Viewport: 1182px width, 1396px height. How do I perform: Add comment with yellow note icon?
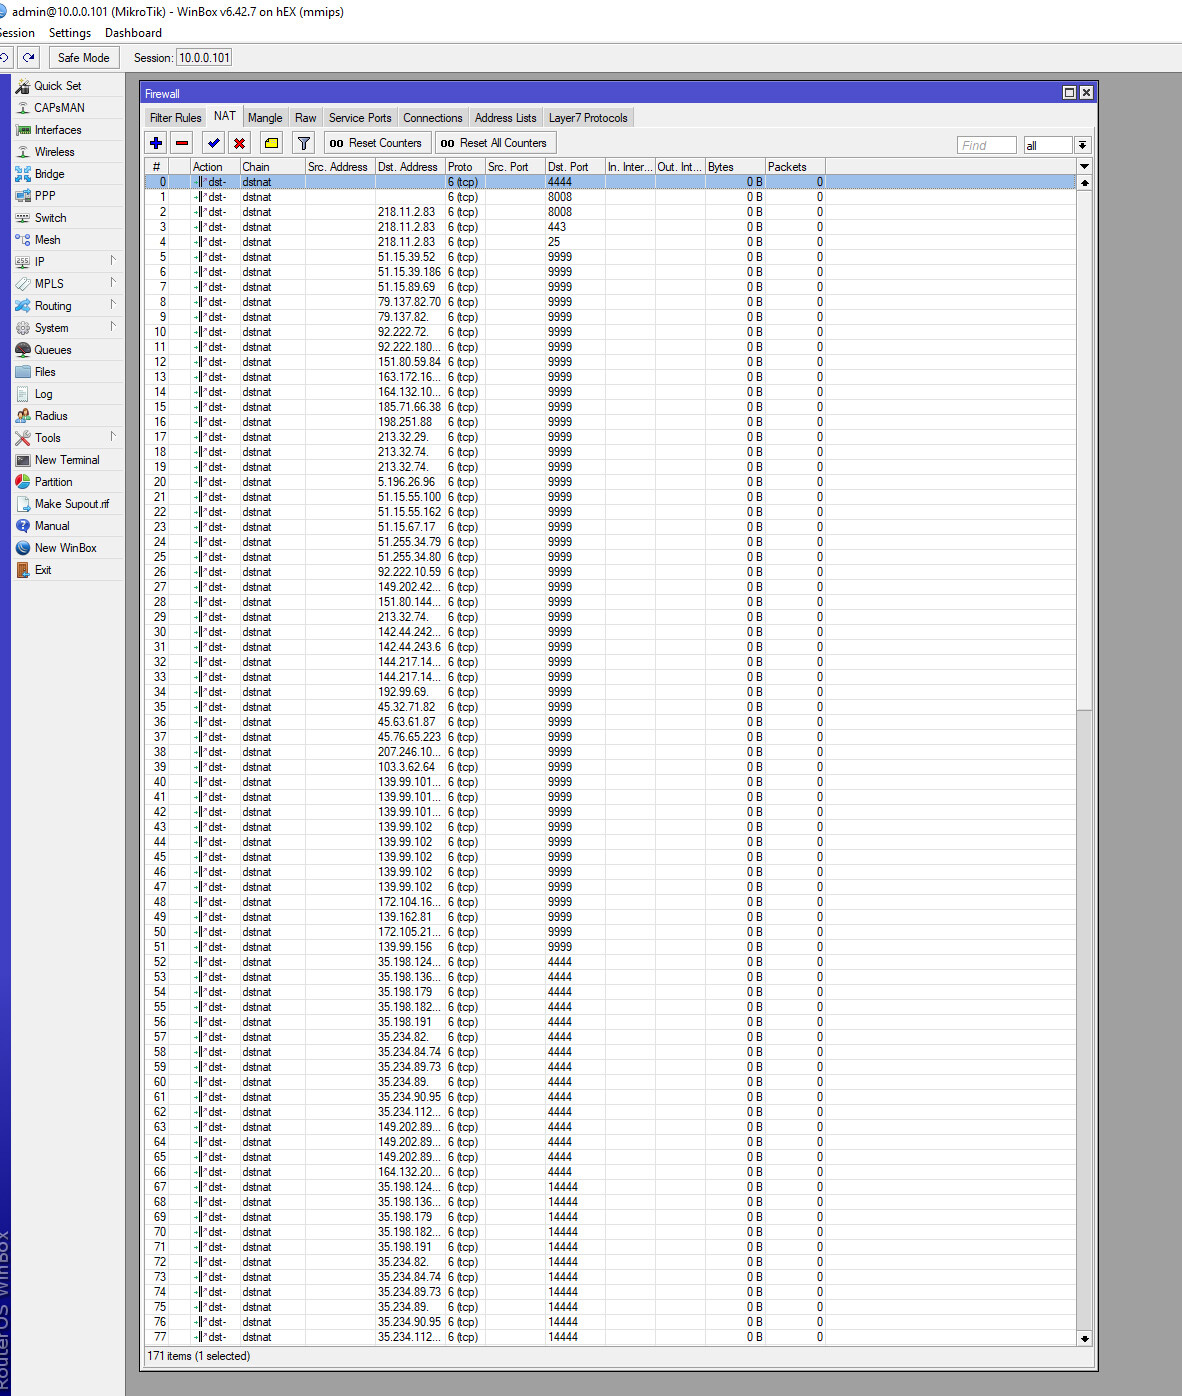pos(271,143)
